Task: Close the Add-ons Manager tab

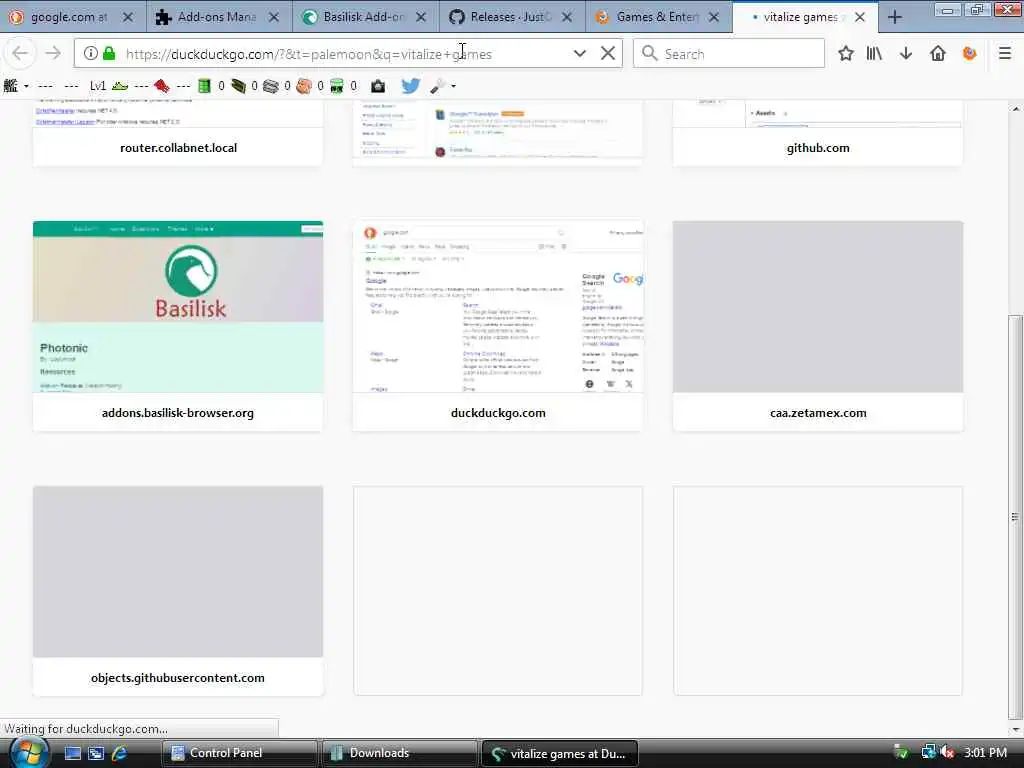Action: [274, 17]
